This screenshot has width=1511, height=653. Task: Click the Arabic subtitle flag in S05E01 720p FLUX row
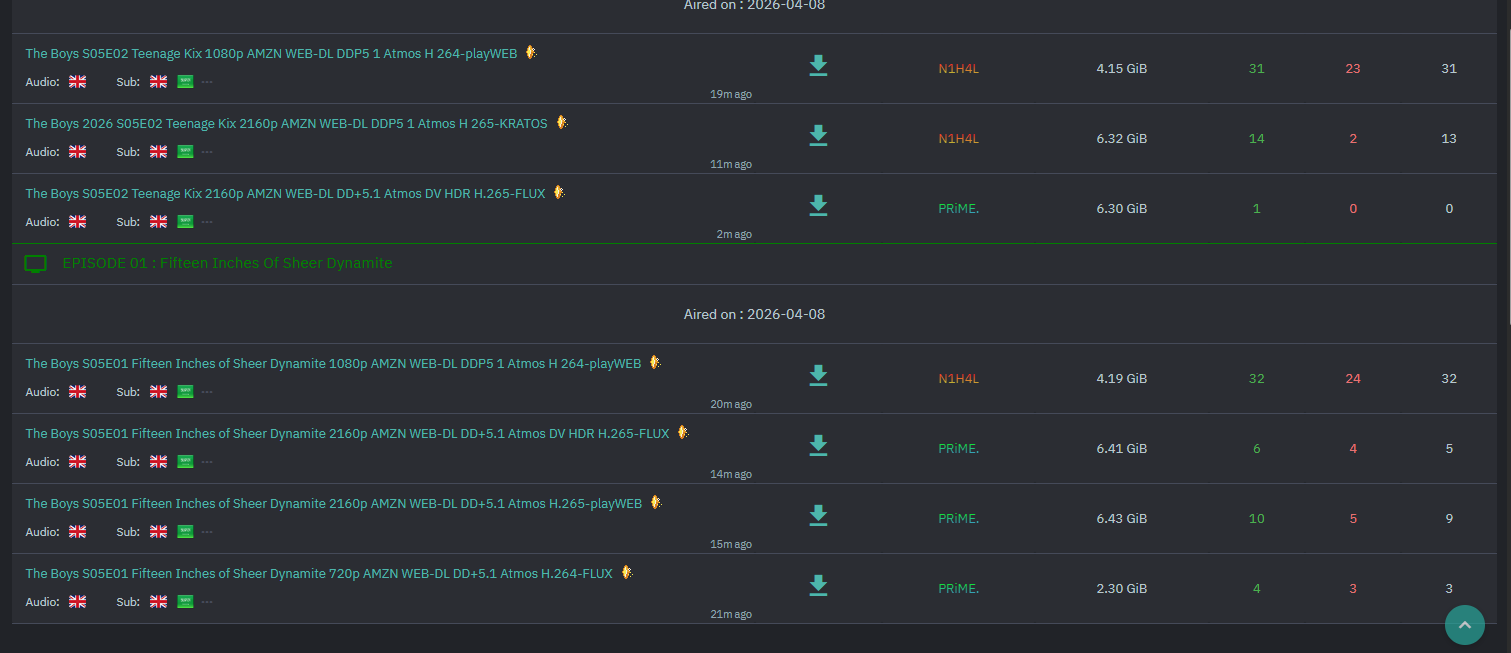(x=185, y=602)
